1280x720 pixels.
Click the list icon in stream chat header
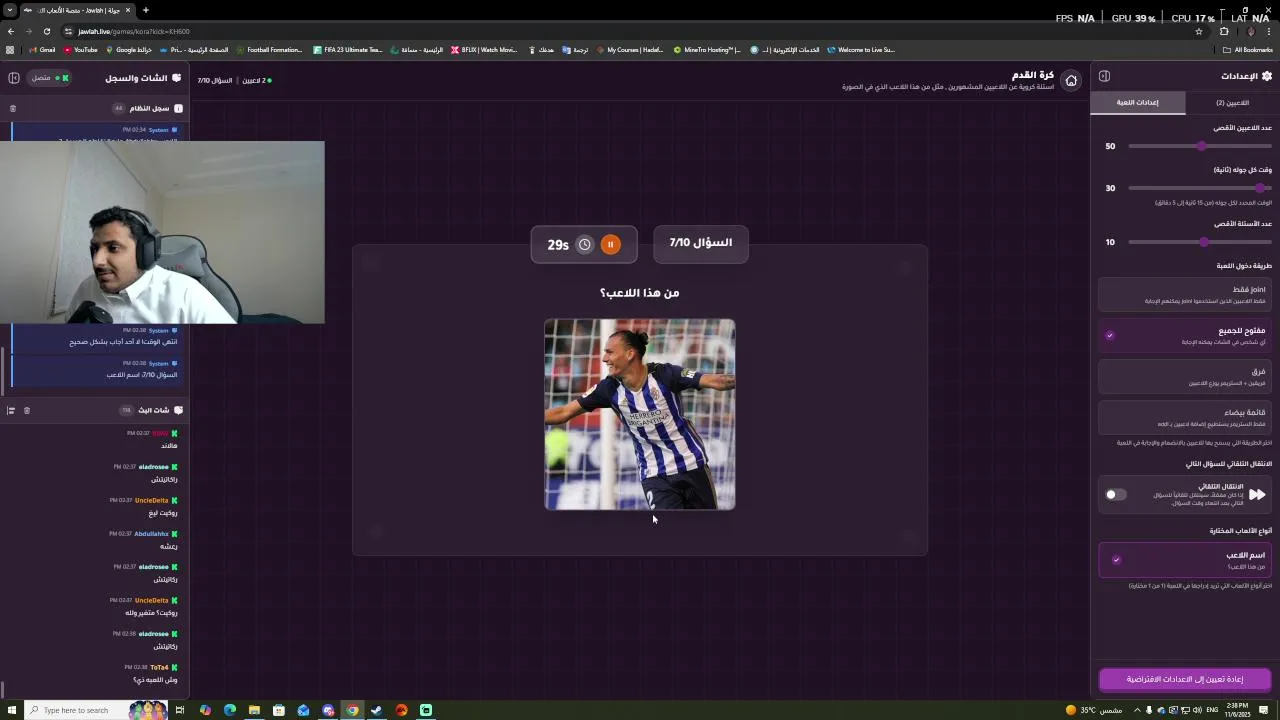(x=11, y=410)
